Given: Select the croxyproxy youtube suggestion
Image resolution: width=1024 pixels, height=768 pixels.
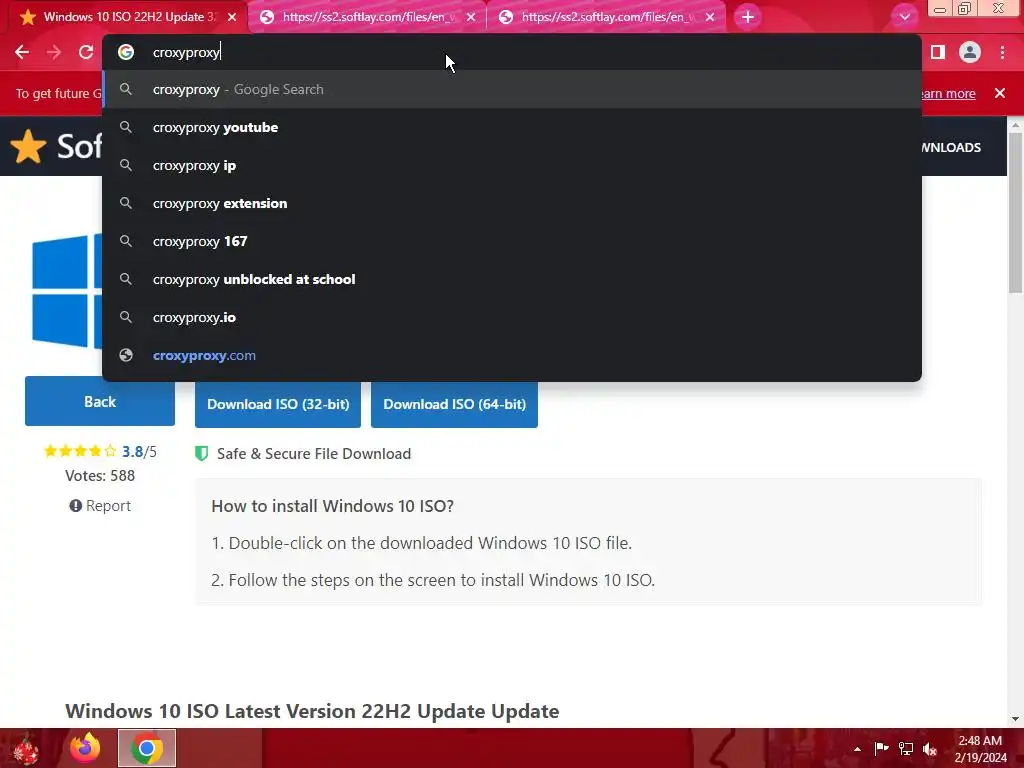Looking at the screenshot, I should [x=511, y=127].
